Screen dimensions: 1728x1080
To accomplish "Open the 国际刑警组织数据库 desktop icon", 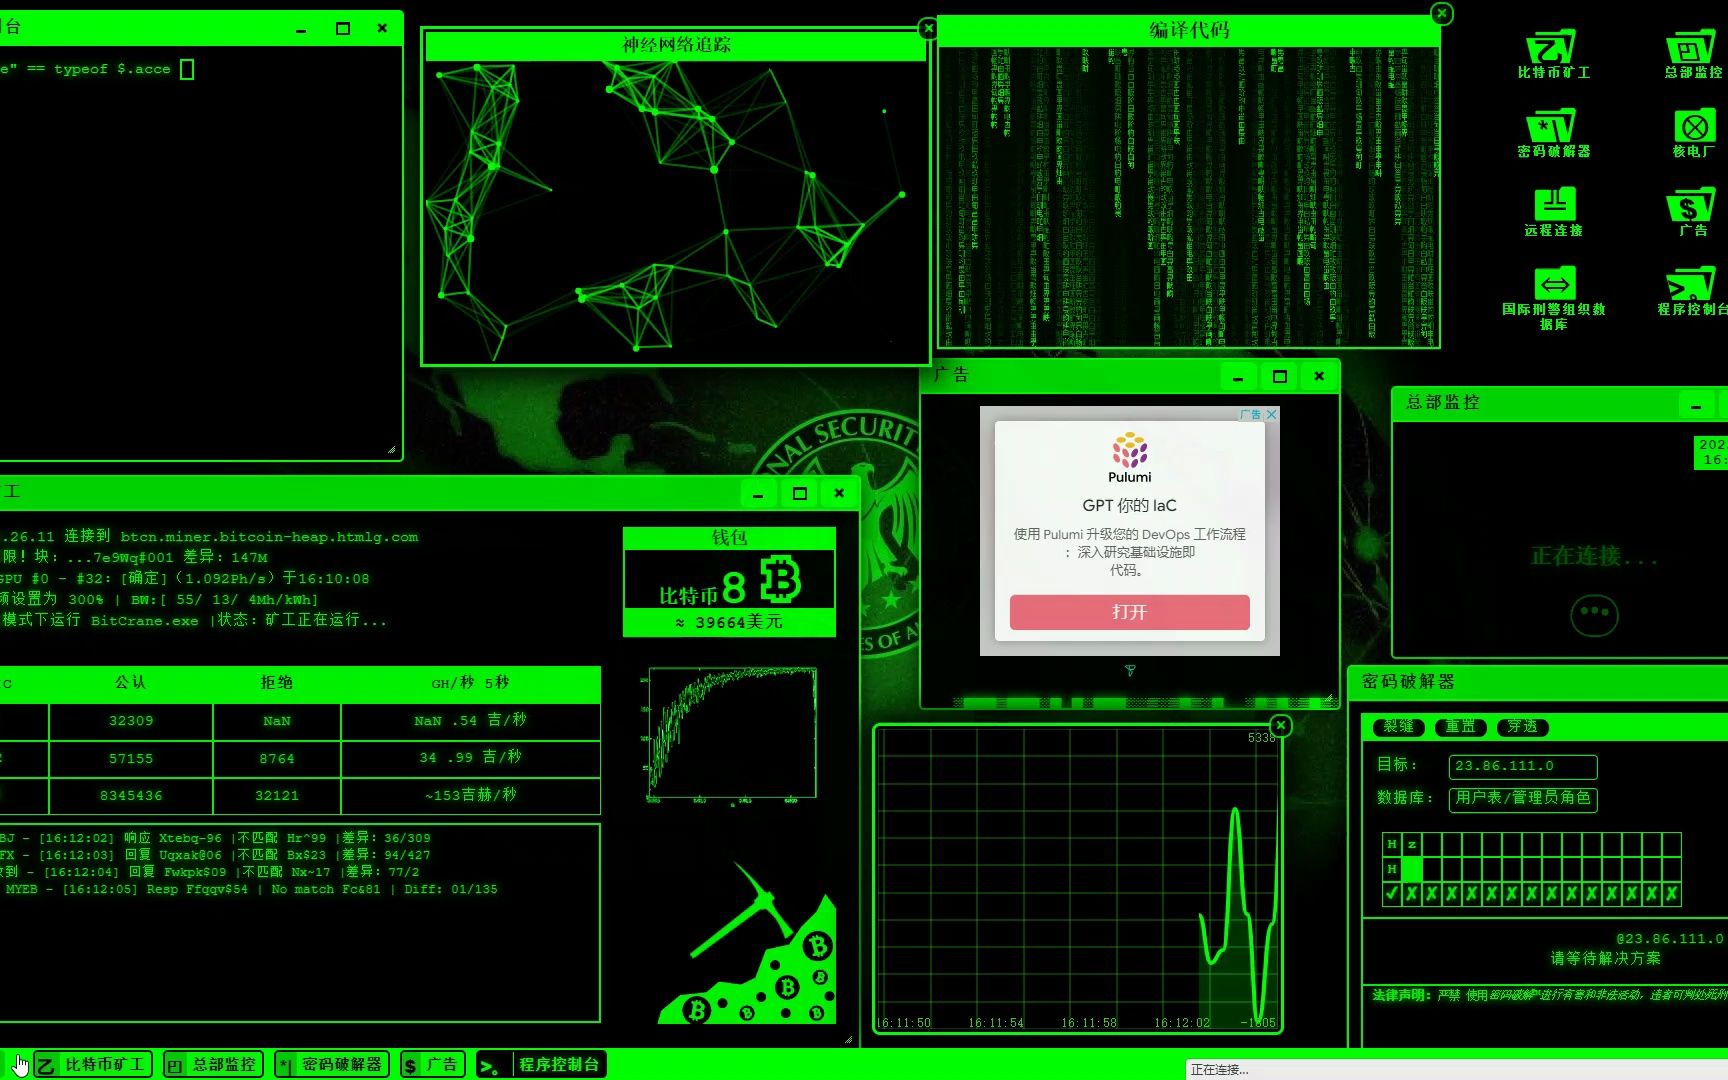I will (1553, 299).
